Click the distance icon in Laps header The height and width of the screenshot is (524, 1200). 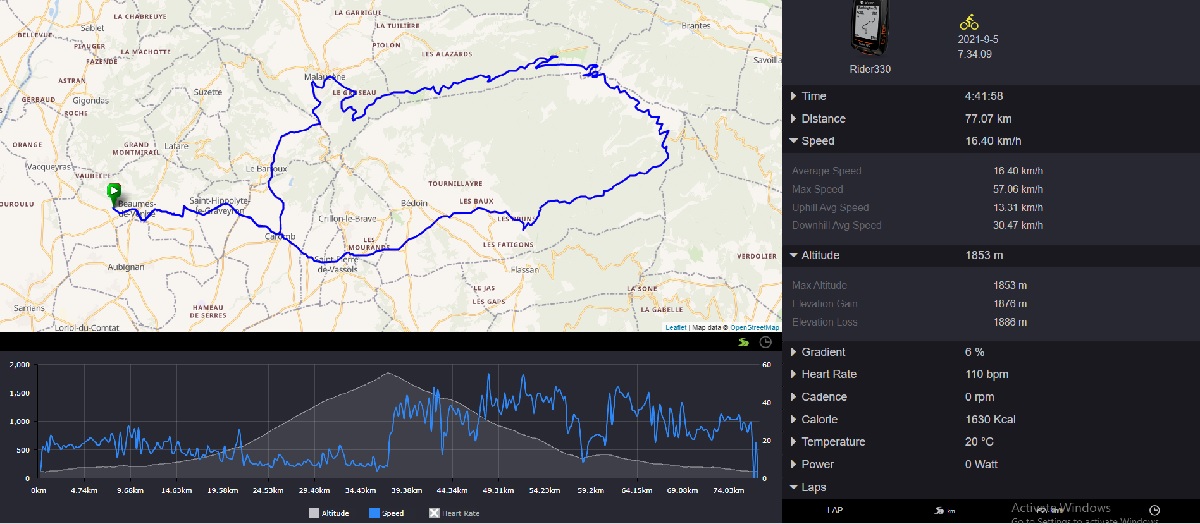(x=942, y=510)
